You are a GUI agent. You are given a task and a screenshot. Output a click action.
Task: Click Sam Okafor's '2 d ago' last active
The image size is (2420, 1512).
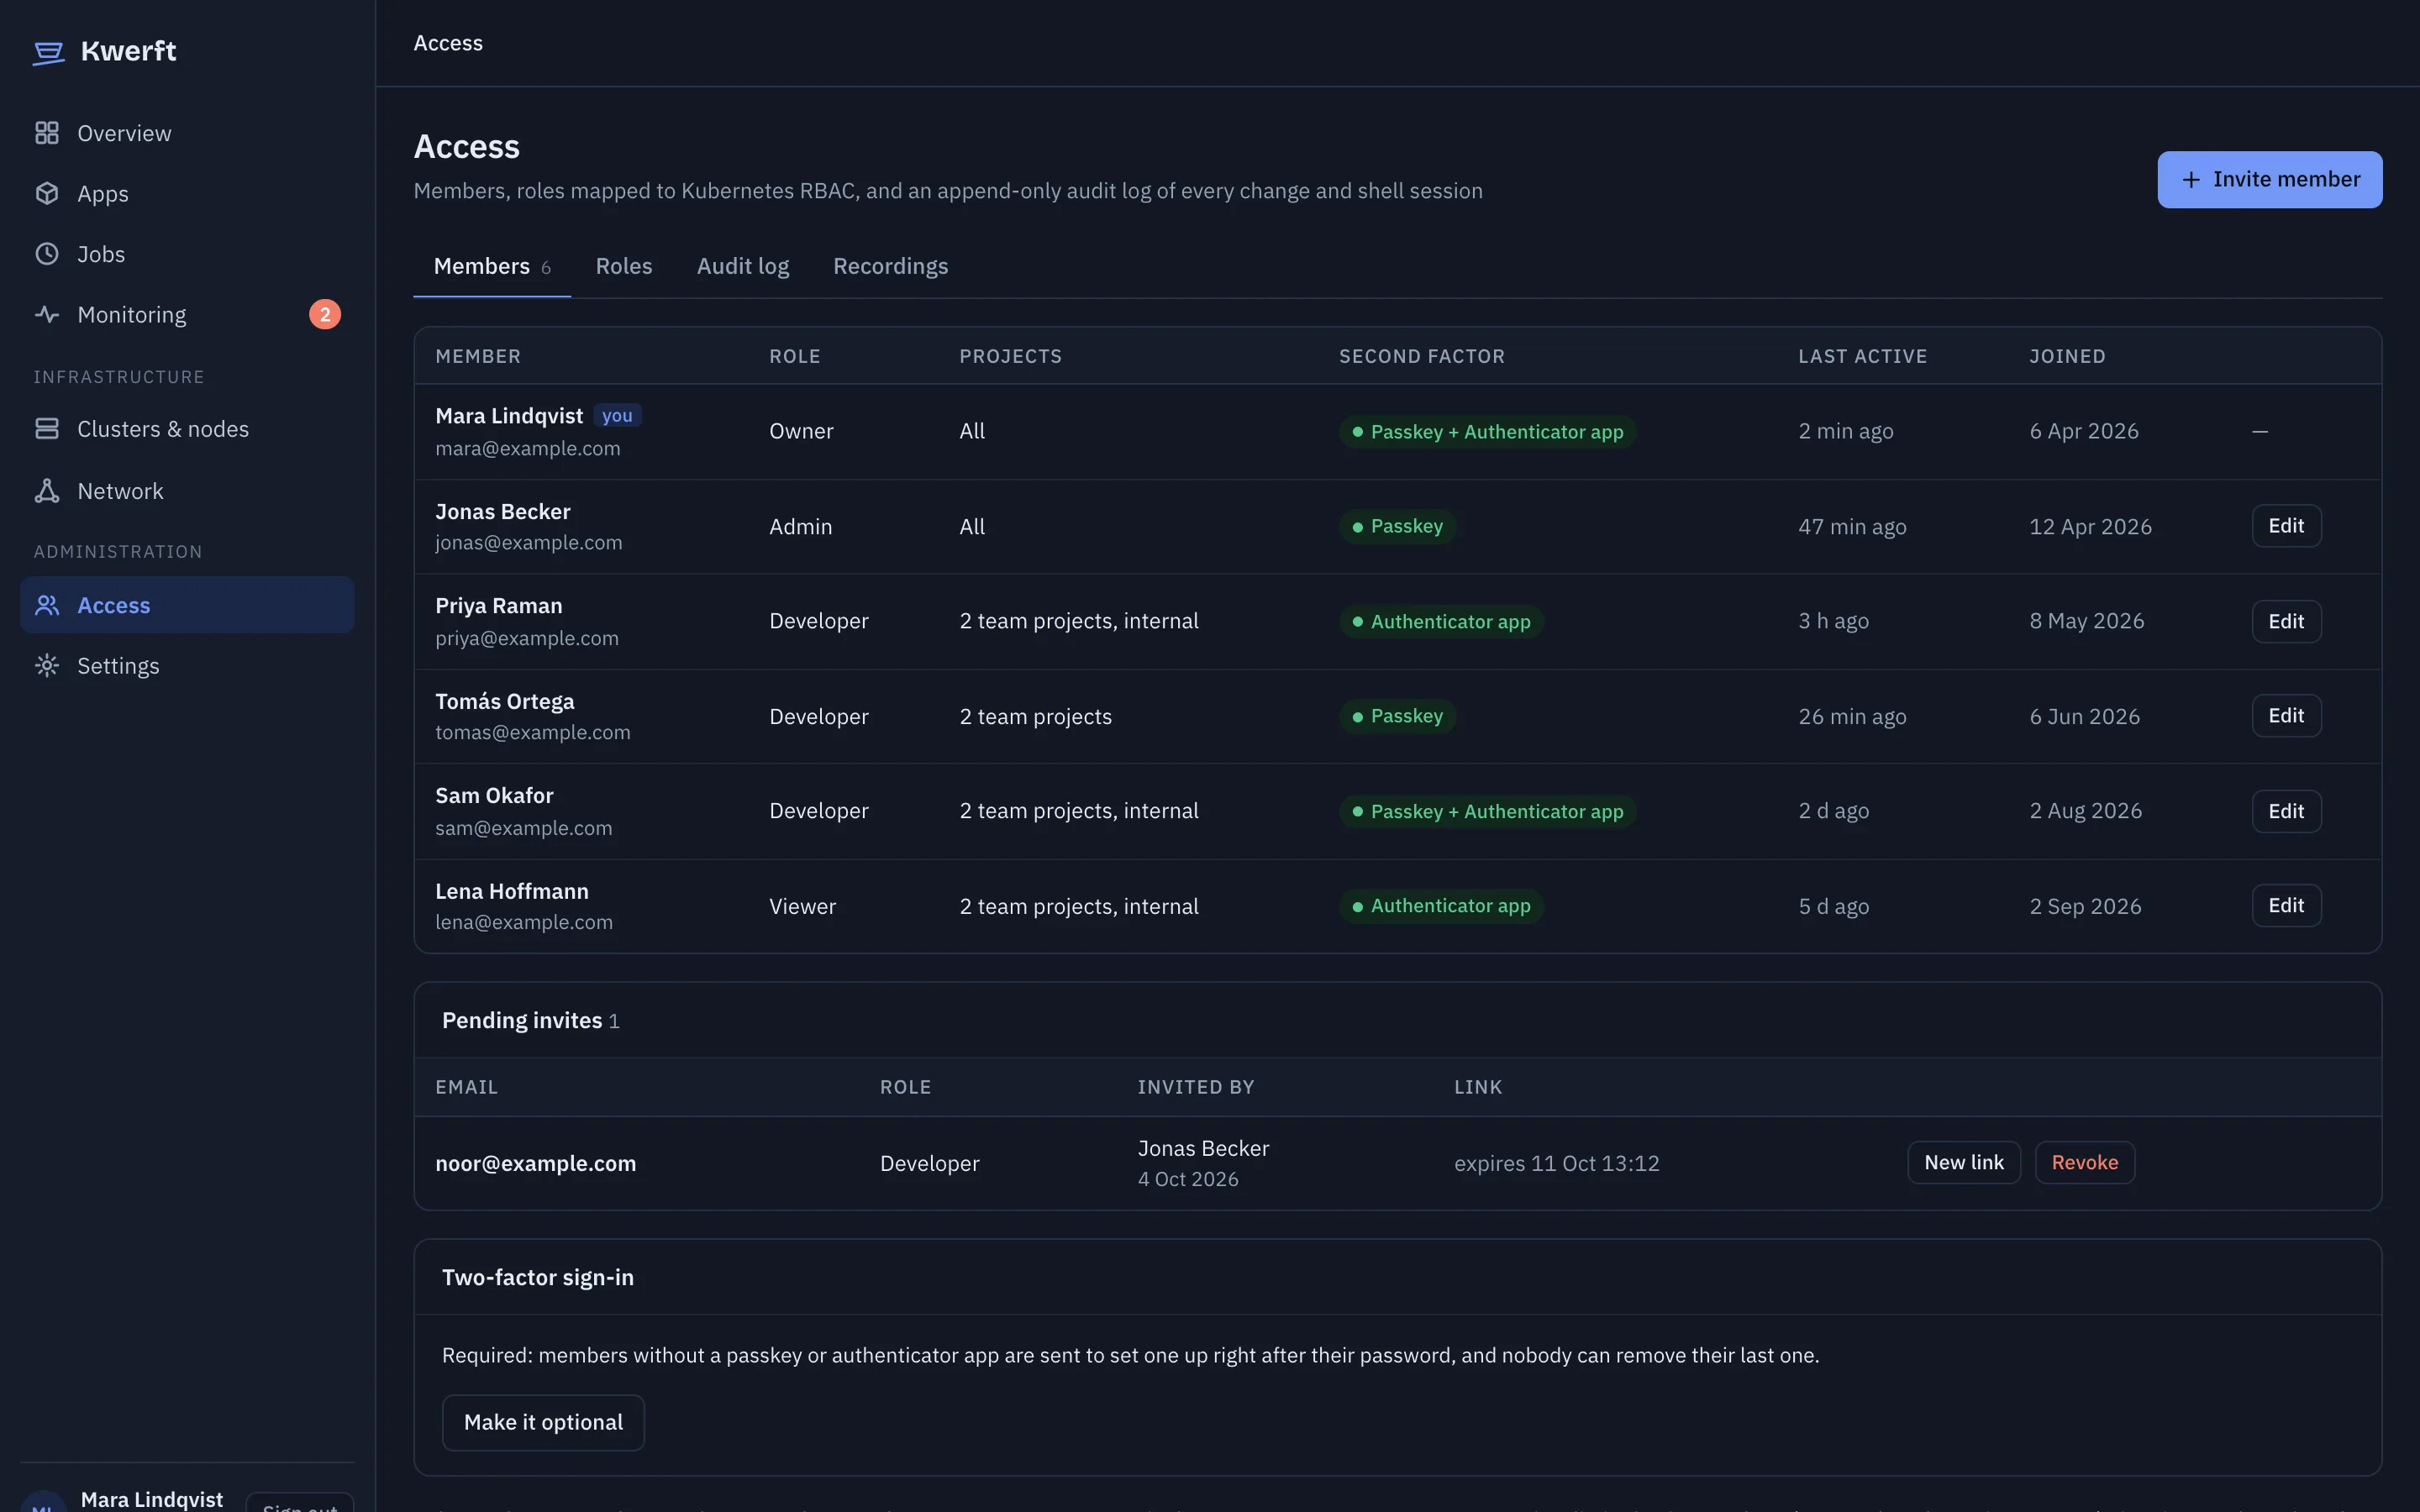[1834, 811]
